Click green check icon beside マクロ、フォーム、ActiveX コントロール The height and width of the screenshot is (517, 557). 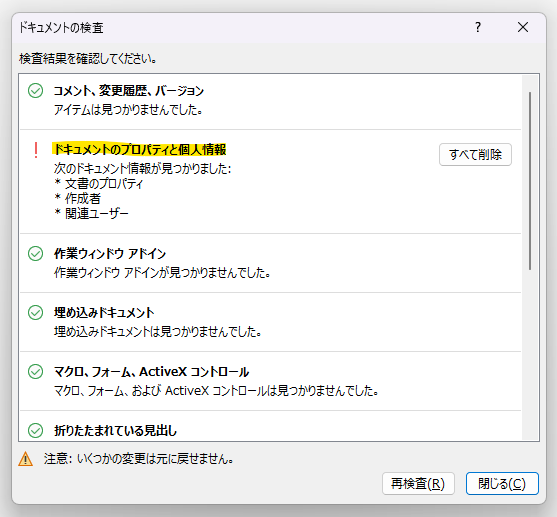[x=36, y=371]
